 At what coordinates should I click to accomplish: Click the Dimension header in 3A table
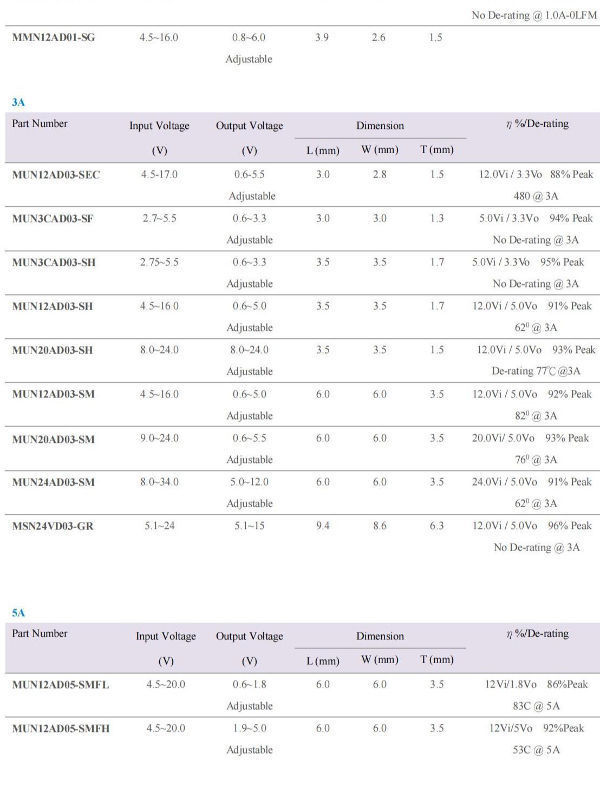click(380, 126)
